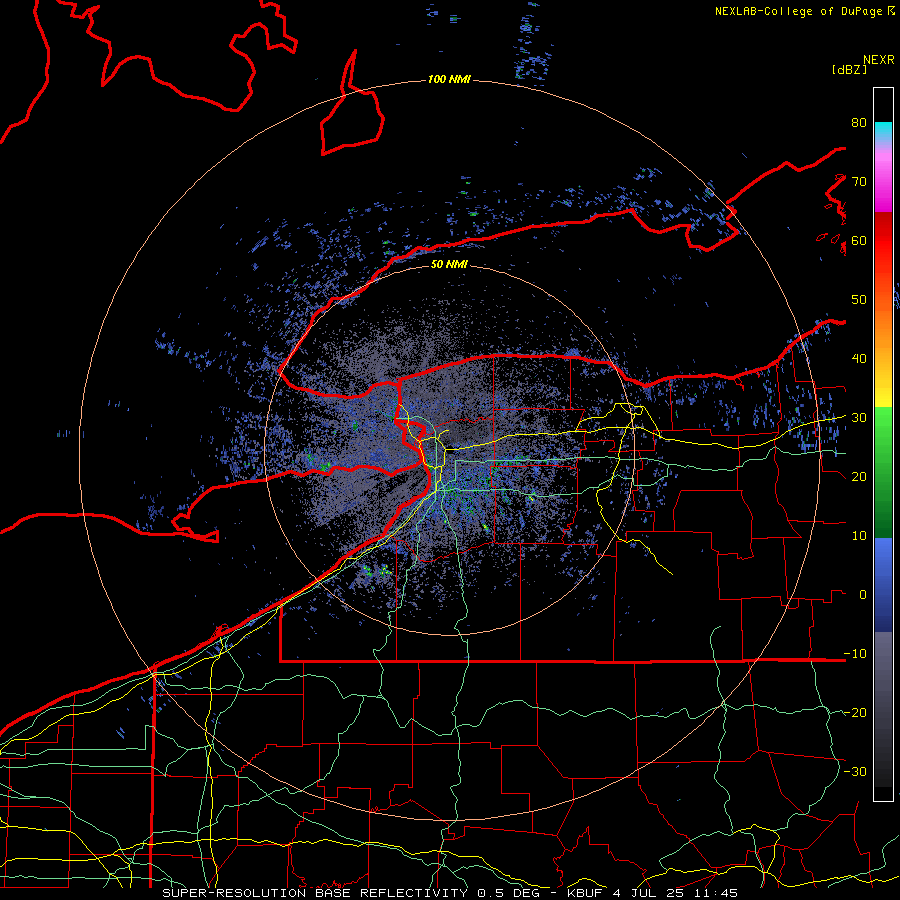Screen dimensions: 900x900
Task: Click the KBUF 4 JUL 25 11:45 timestamp
Action: coord(652,893)
